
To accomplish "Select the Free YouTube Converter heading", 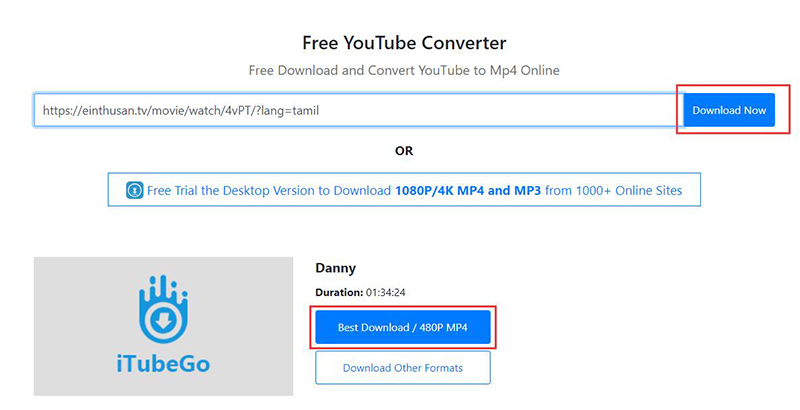I will [404, 43].
